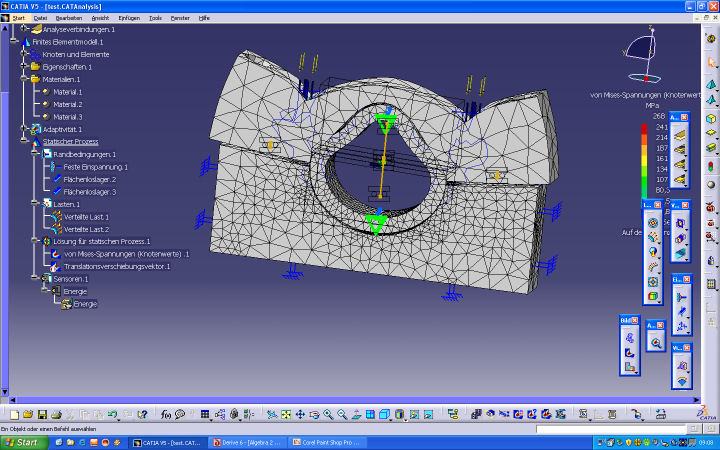The height and width of the screenshot is (450, 720).
Task: Click the gray sphere material icon in right toolbar
Action: click(711, 185)
